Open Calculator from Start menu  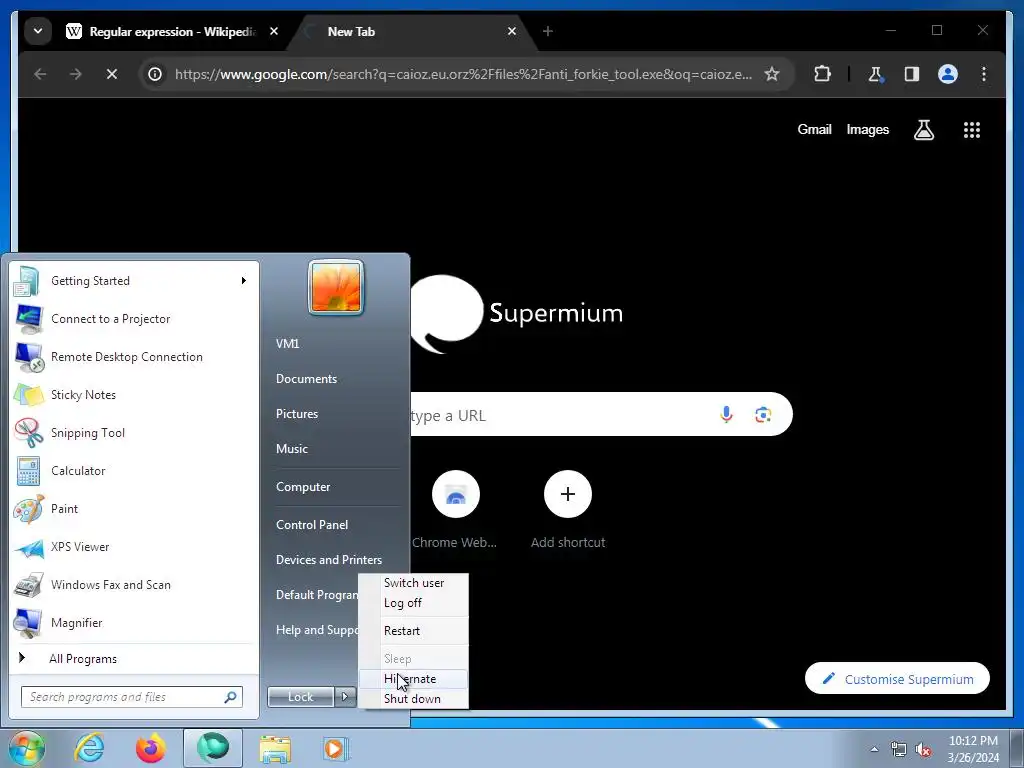(x=133, y=471)
